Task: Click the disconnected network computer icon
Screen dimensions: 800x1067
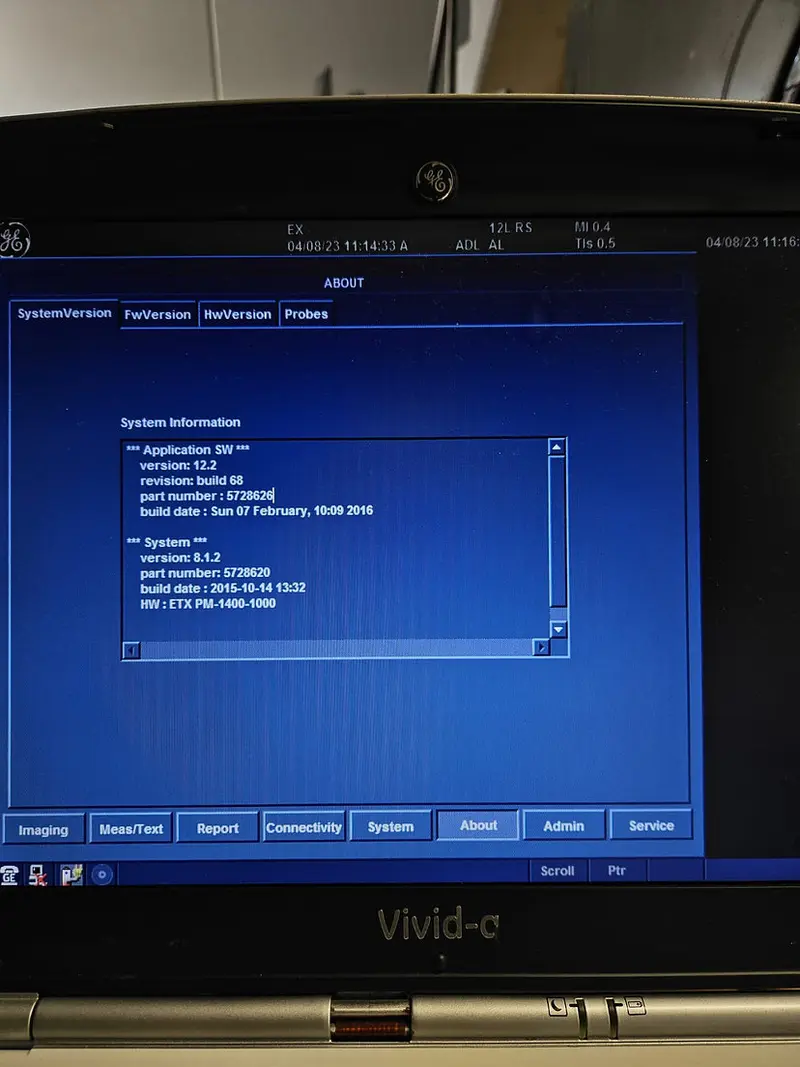Action: pyautogui.click(x=37, y=874)
